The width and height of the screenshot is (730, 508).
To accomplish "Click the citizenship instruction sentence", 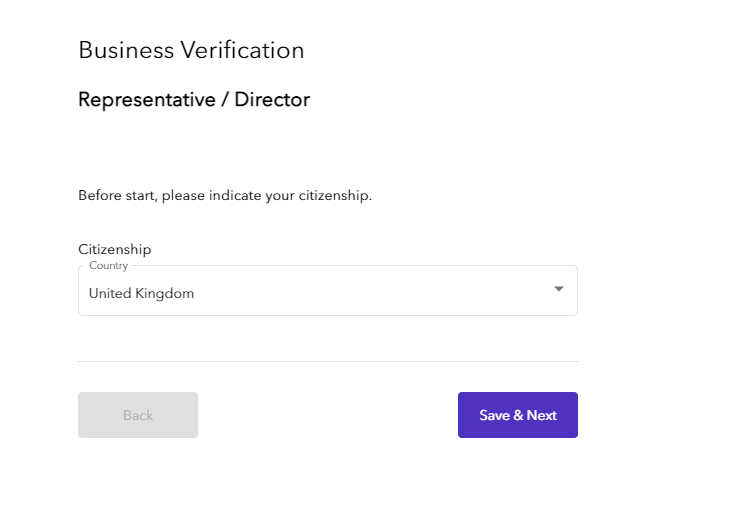I will tap(225, 195).
